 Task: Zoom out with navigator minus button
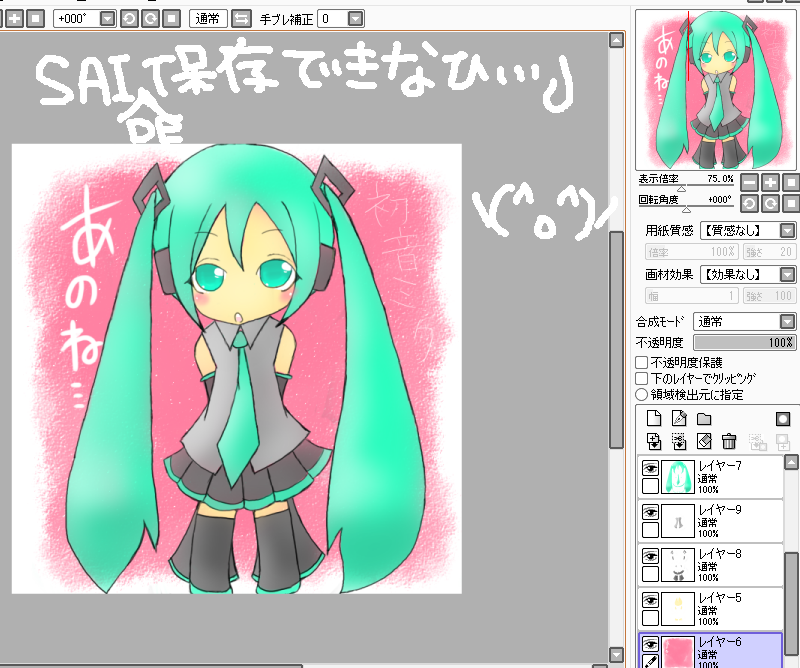749,182
